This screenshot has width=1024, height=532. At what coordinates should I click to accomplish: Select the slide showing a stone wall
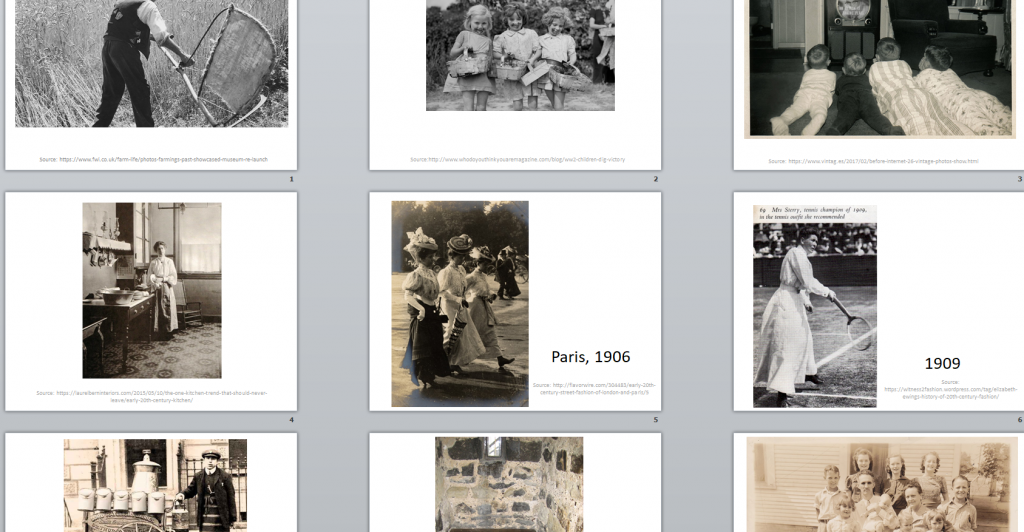(x=515, y=483)
